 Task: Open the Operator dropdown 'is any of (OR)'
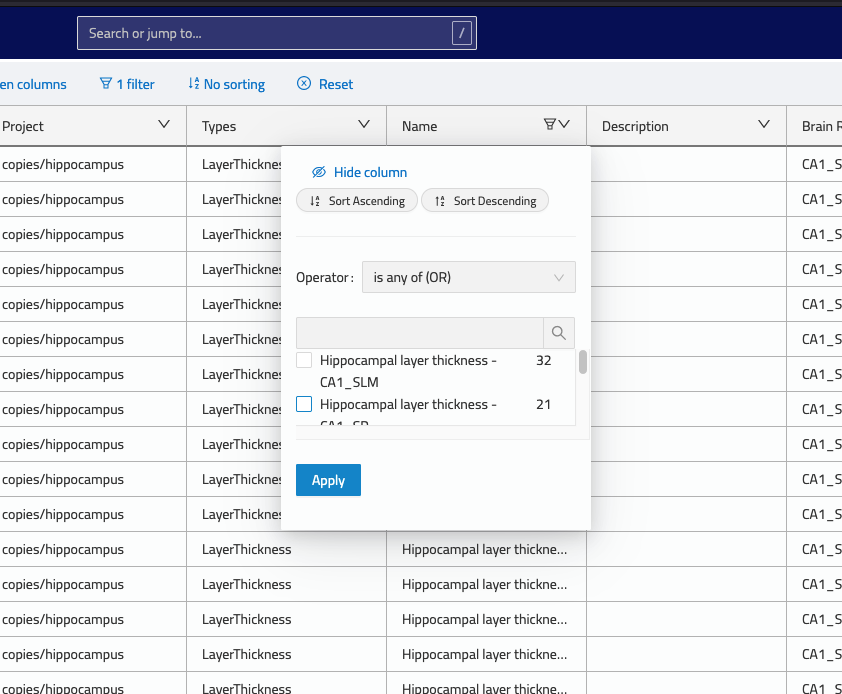(469, 277)
